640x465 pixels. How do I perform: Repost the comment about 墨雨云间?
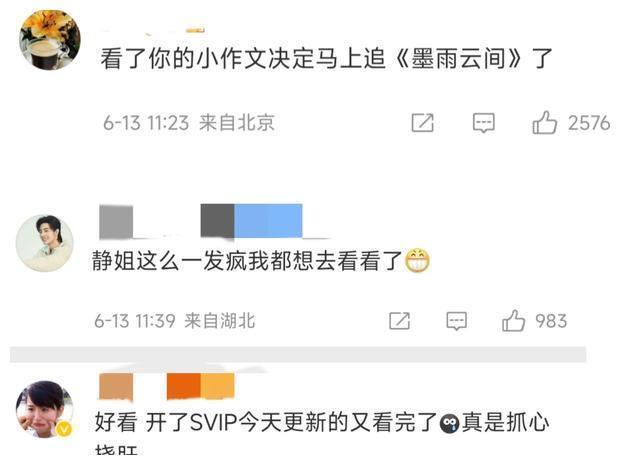(x=422, y=122)
